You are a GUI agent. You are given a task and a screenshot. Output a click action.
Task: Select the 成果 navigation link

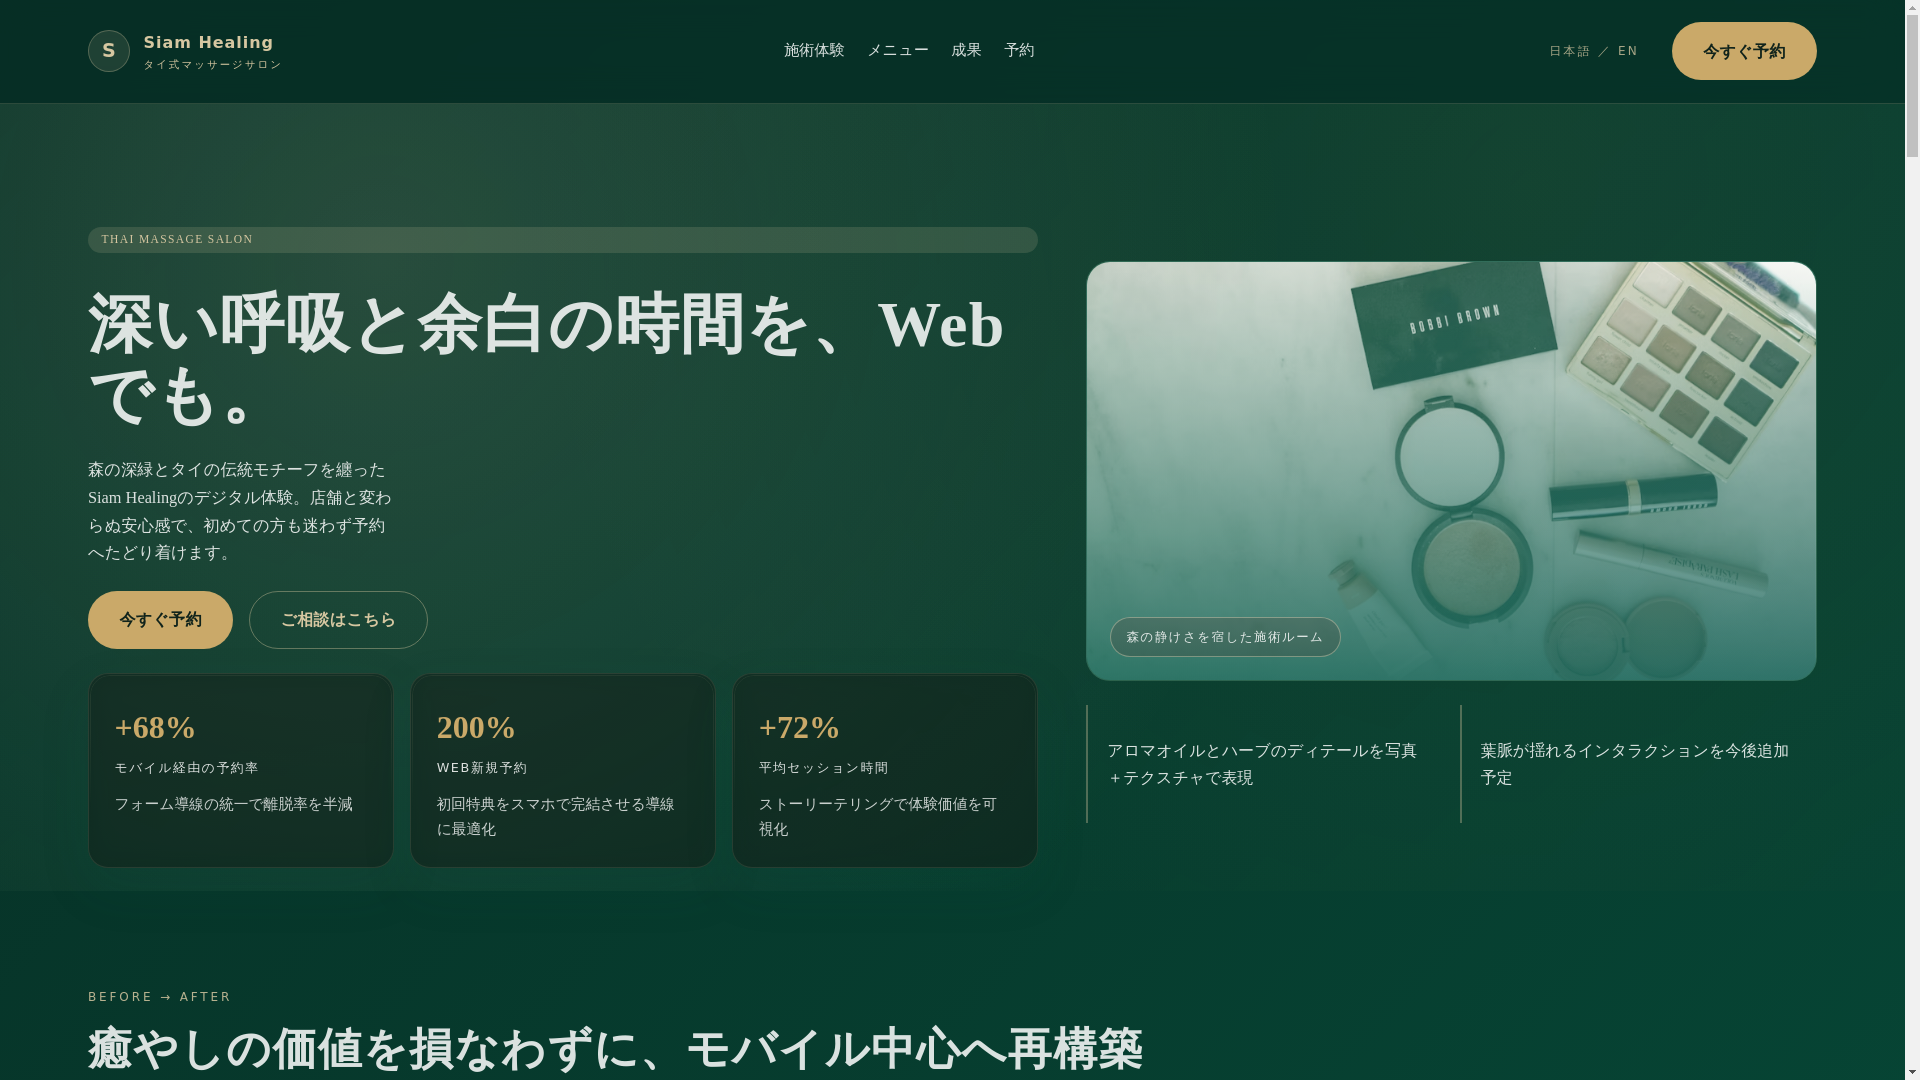(x=966, y=50)
